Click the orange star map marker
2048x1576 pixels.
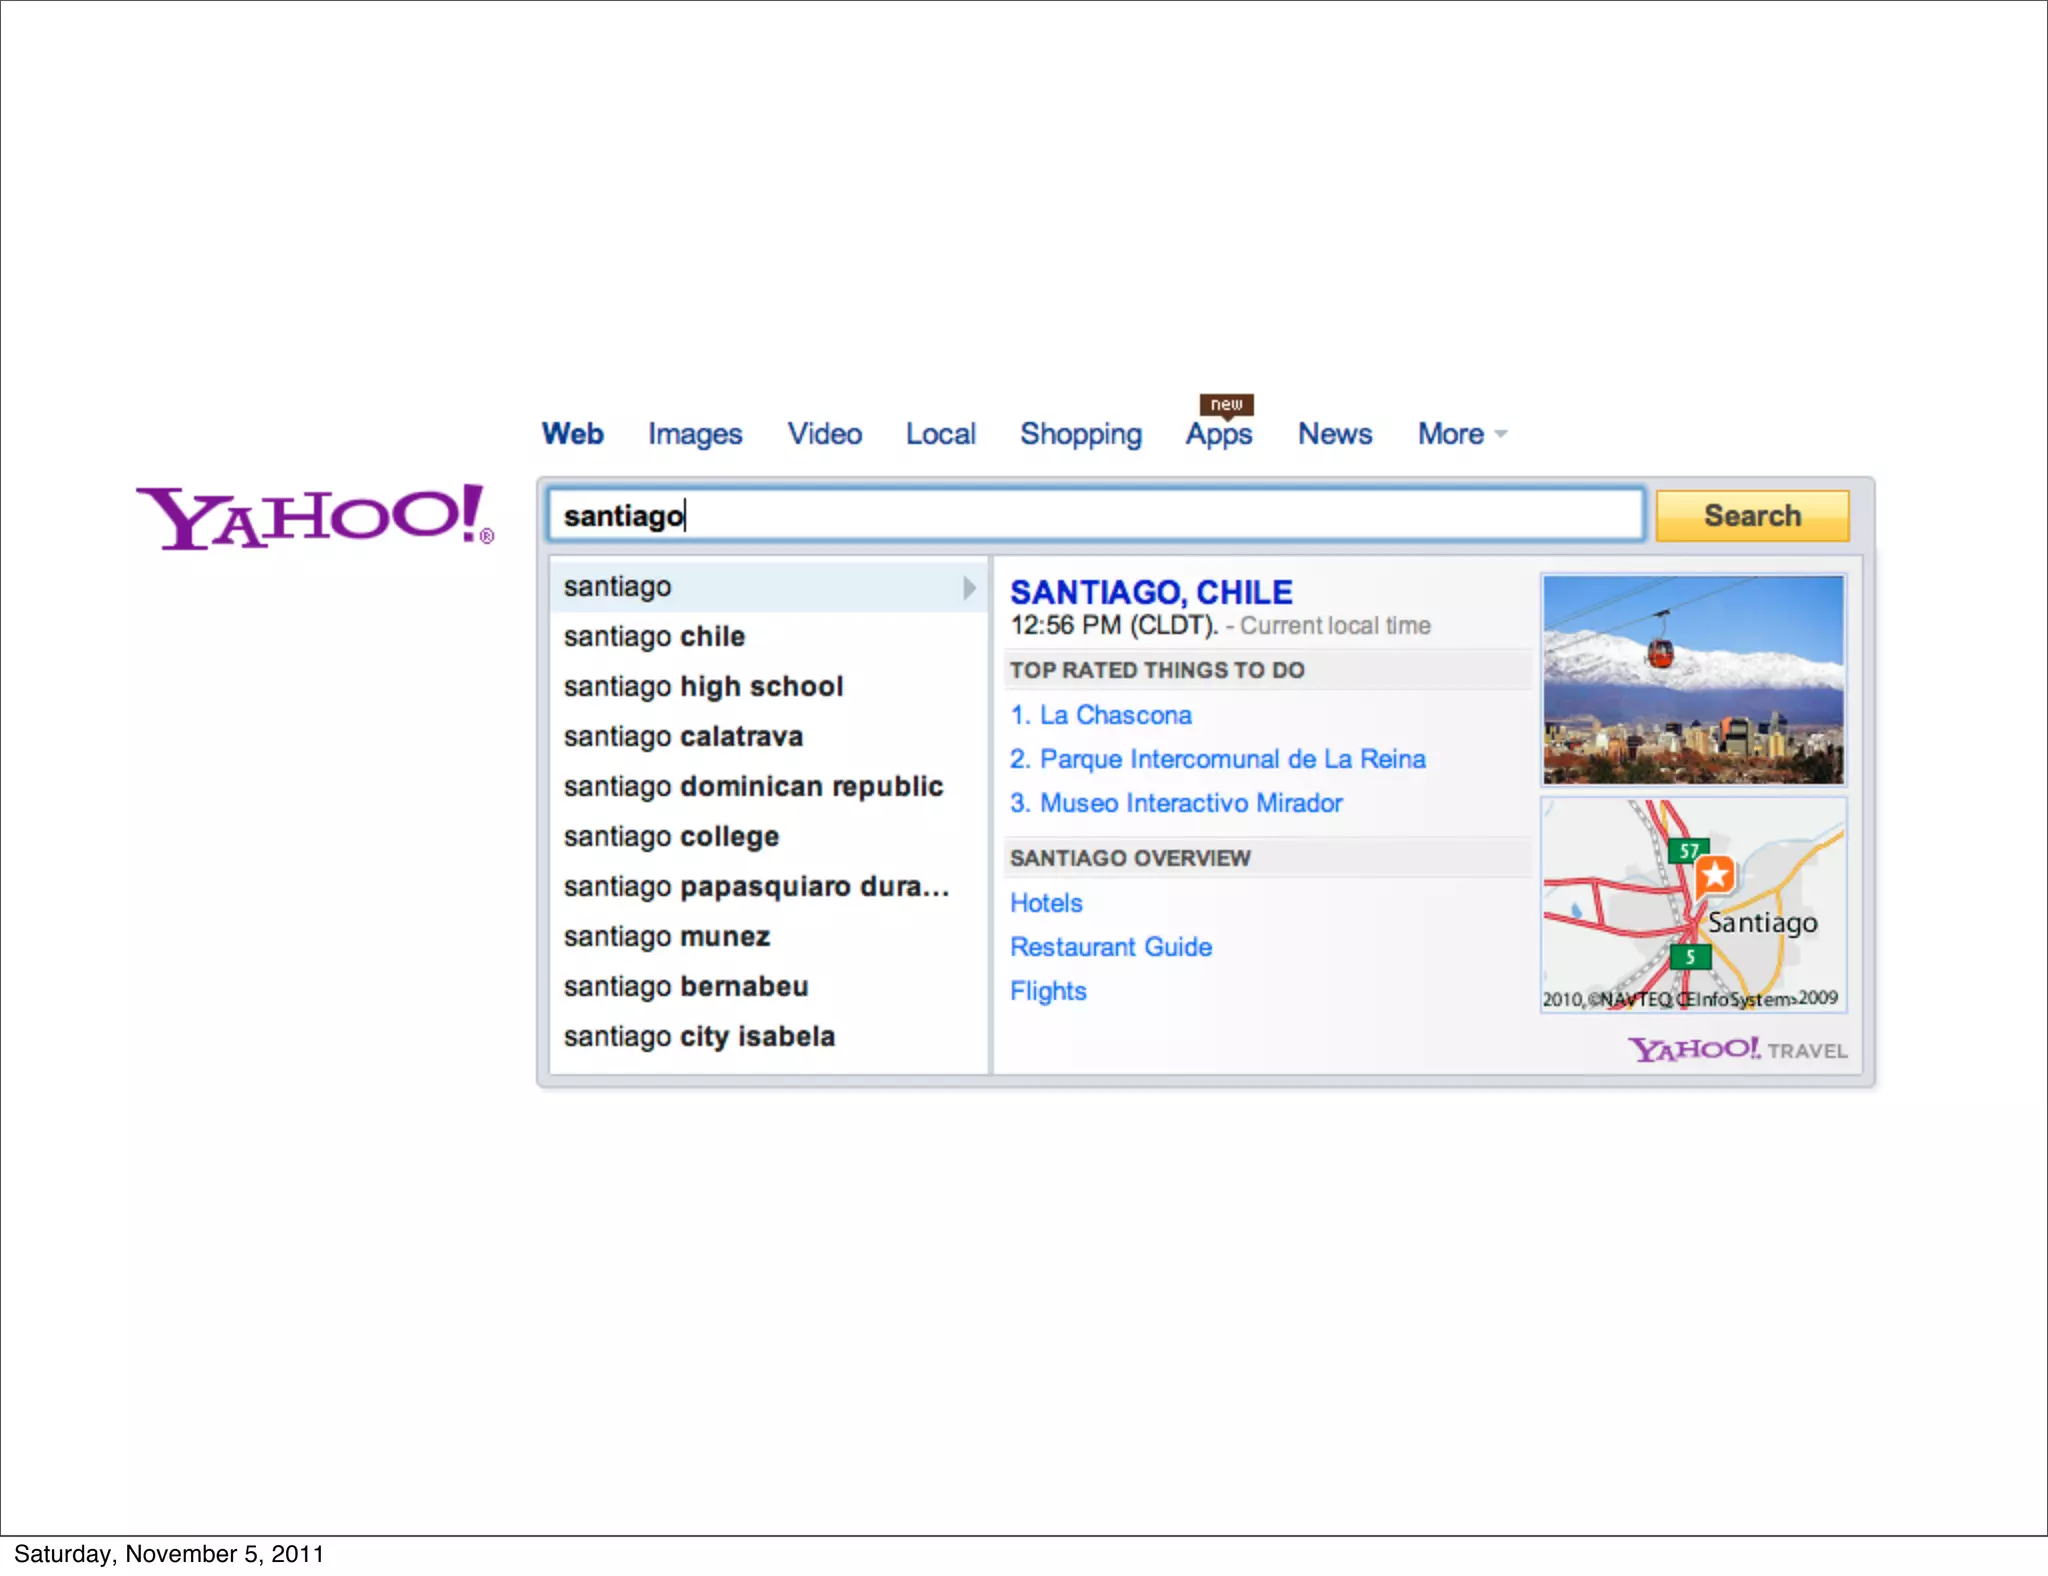(1715, 875)
